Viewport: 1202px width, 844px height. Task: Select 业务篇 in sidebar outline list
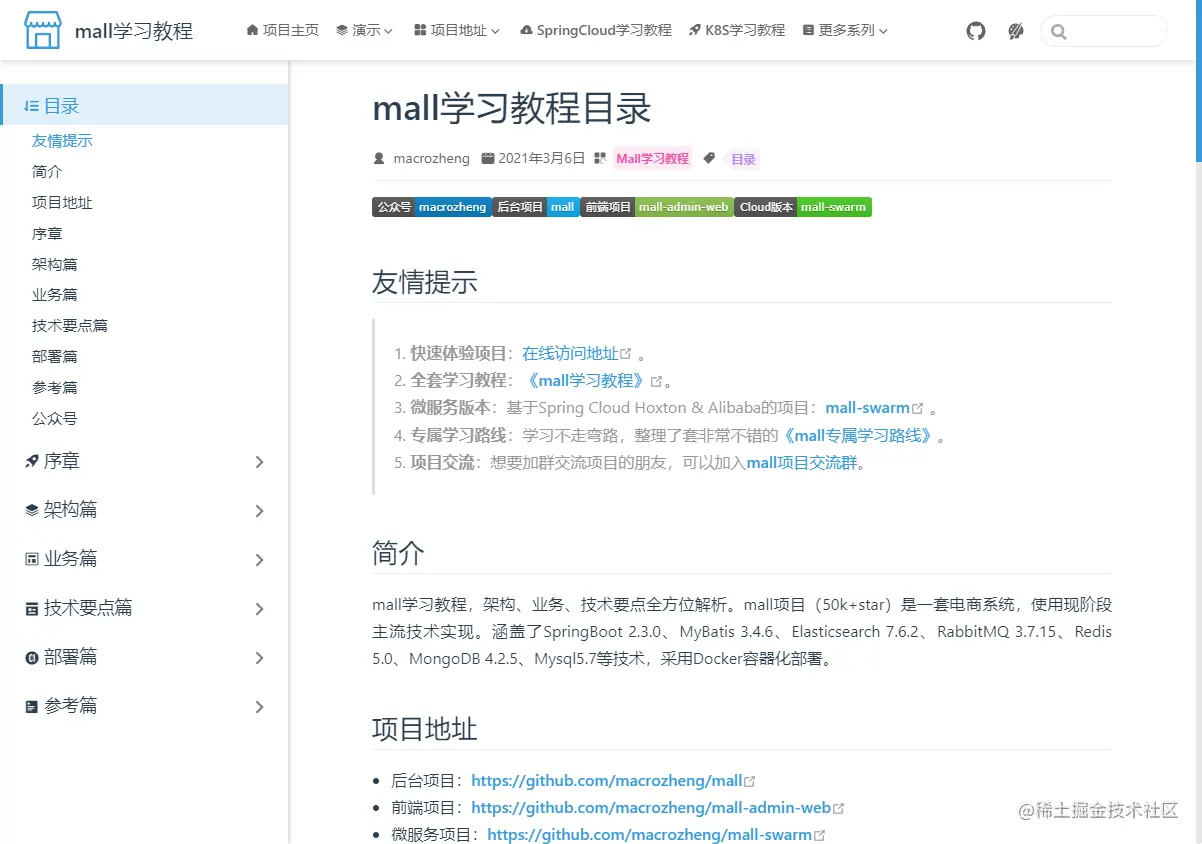click(x=55, y=295)
